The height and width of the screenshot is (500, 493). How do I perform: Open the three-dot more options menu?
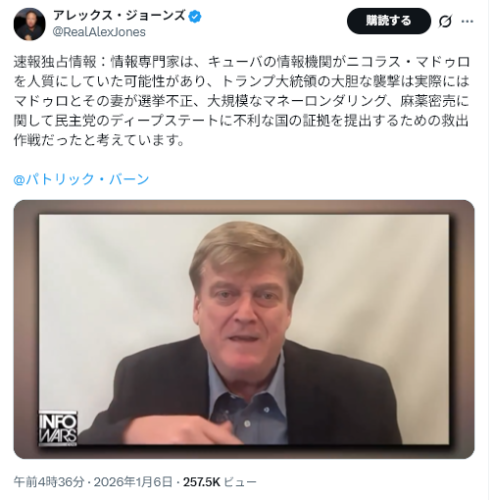tap(467, 21)
